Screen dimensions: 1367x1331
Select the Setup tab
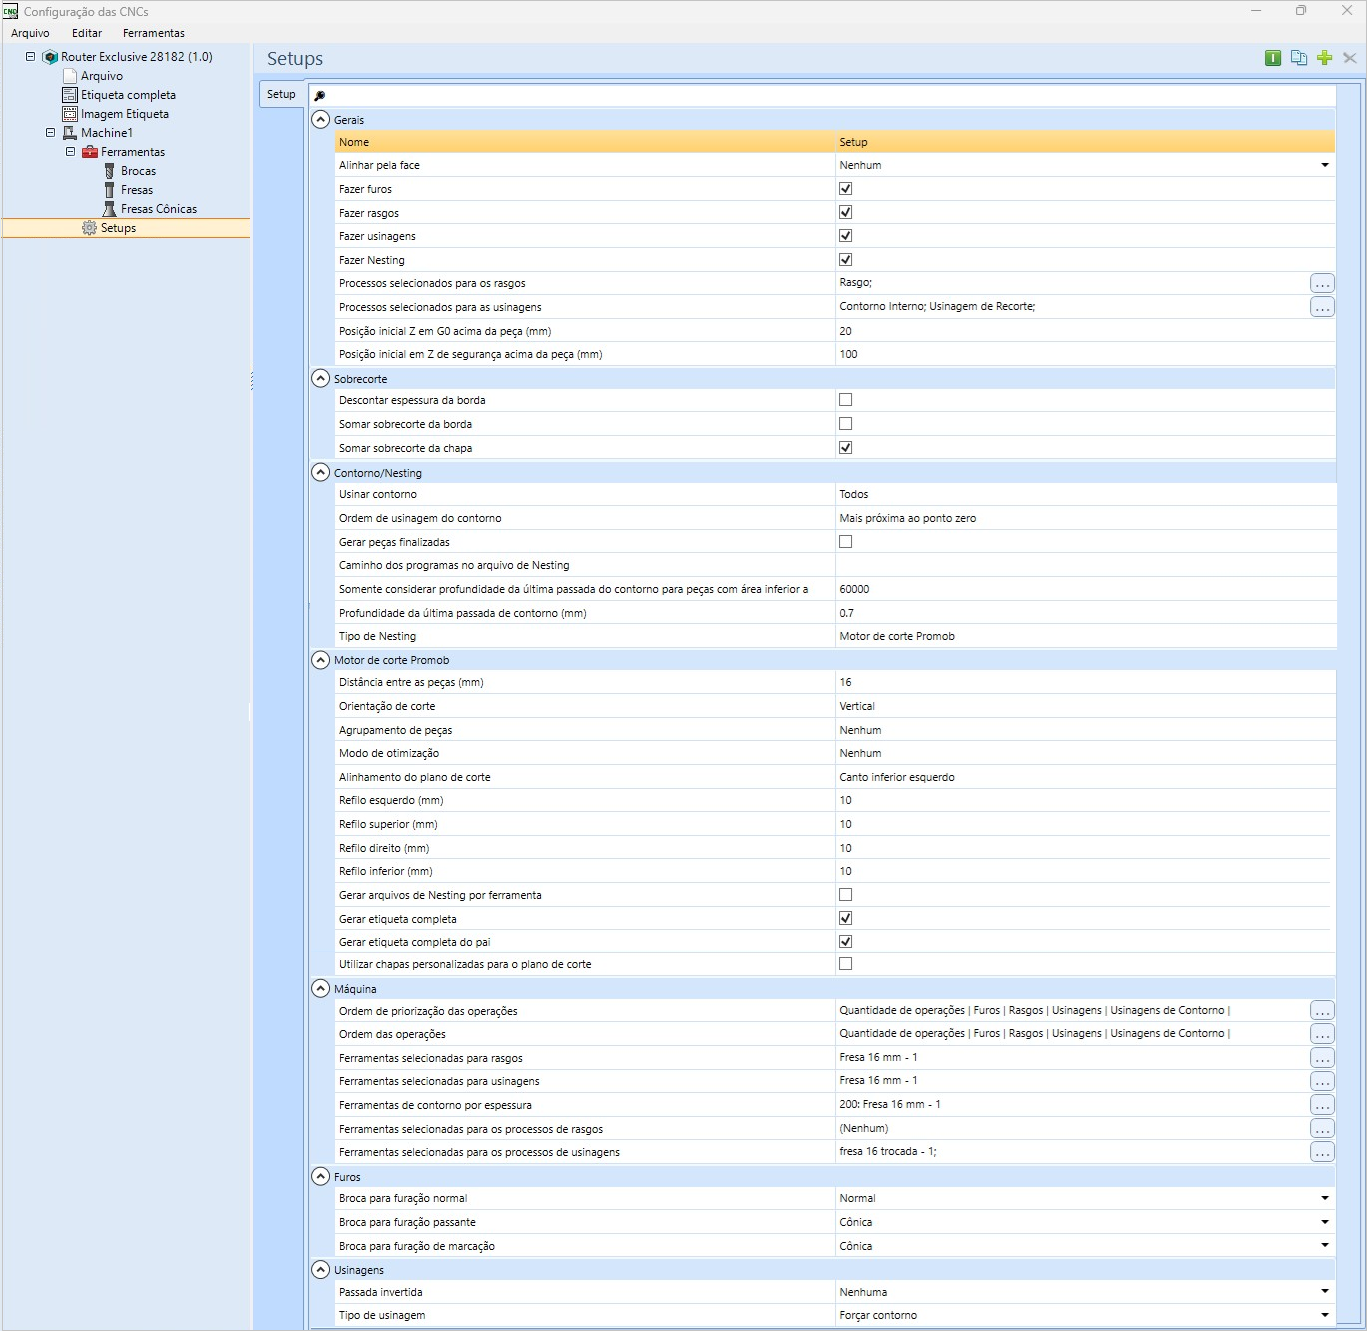tap(281, 94)
